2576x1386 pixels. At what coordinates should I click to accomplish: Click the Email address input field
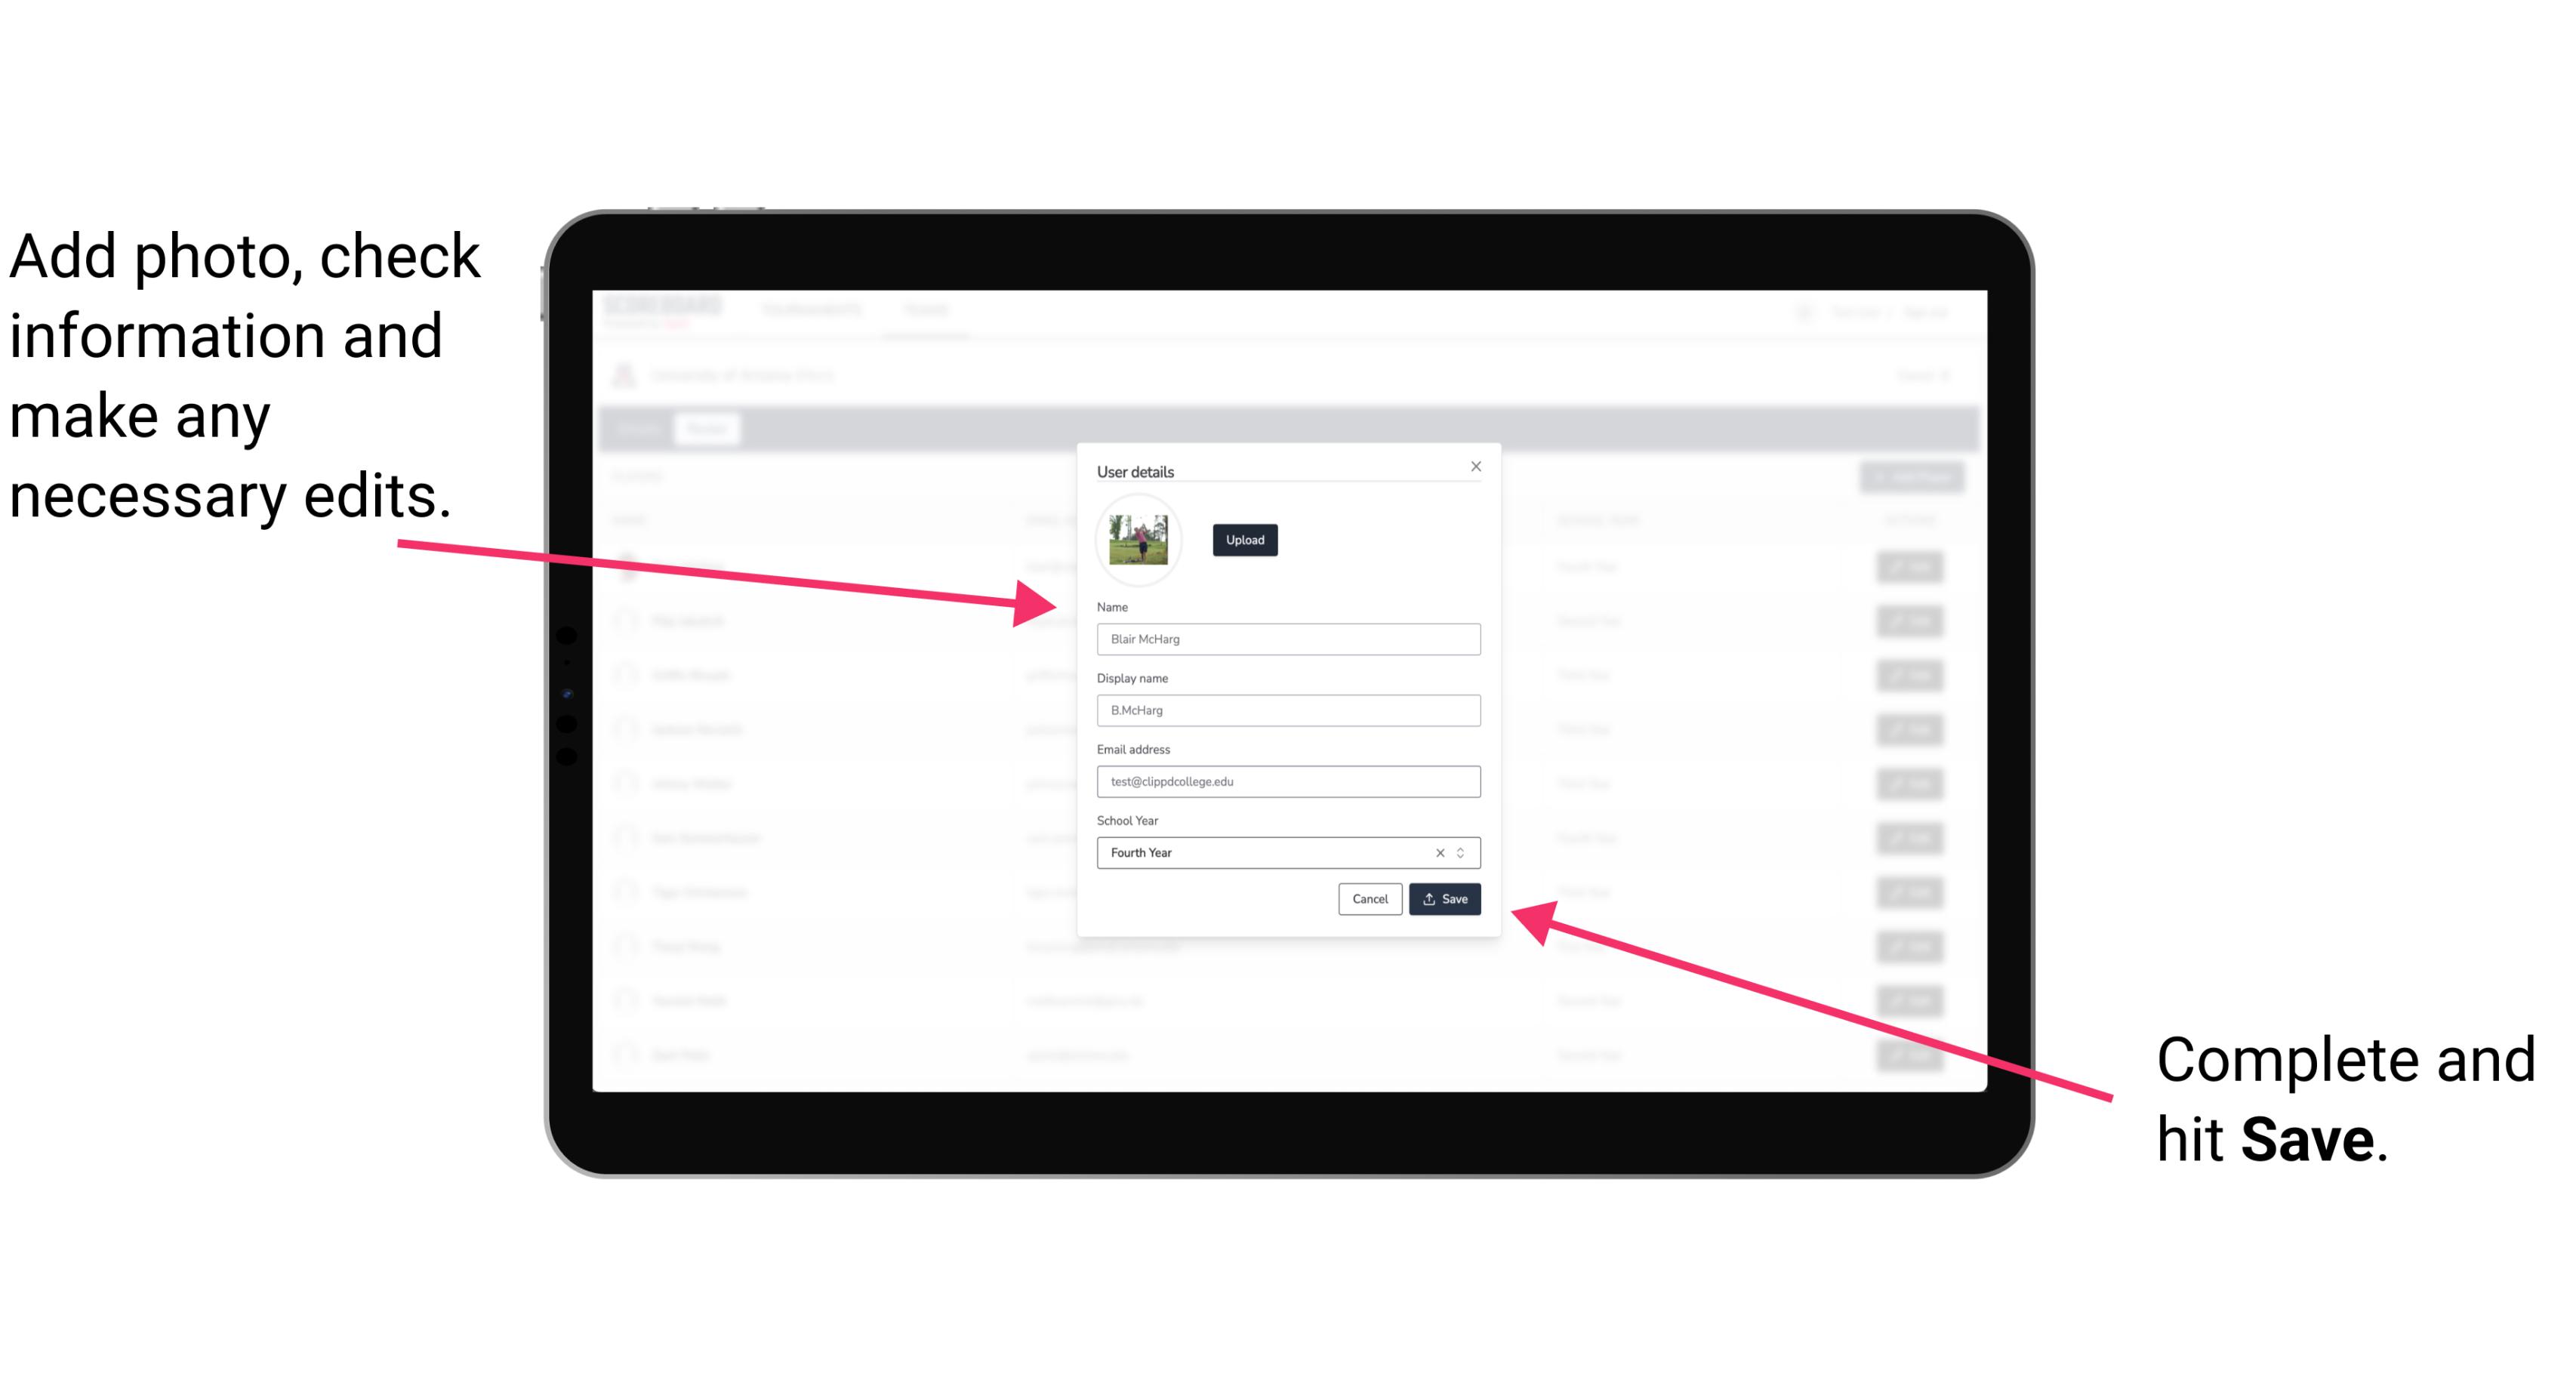point(1287,782)
